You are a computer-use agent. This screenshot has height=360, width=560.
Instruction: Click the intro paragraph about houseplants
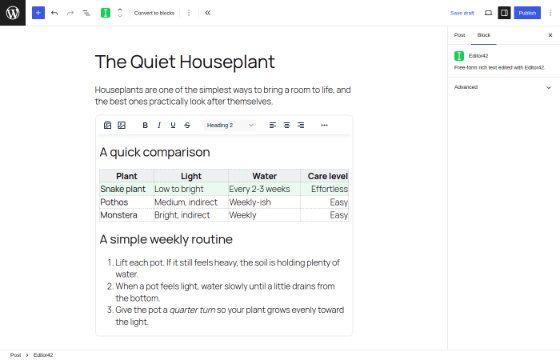(223, 95)
